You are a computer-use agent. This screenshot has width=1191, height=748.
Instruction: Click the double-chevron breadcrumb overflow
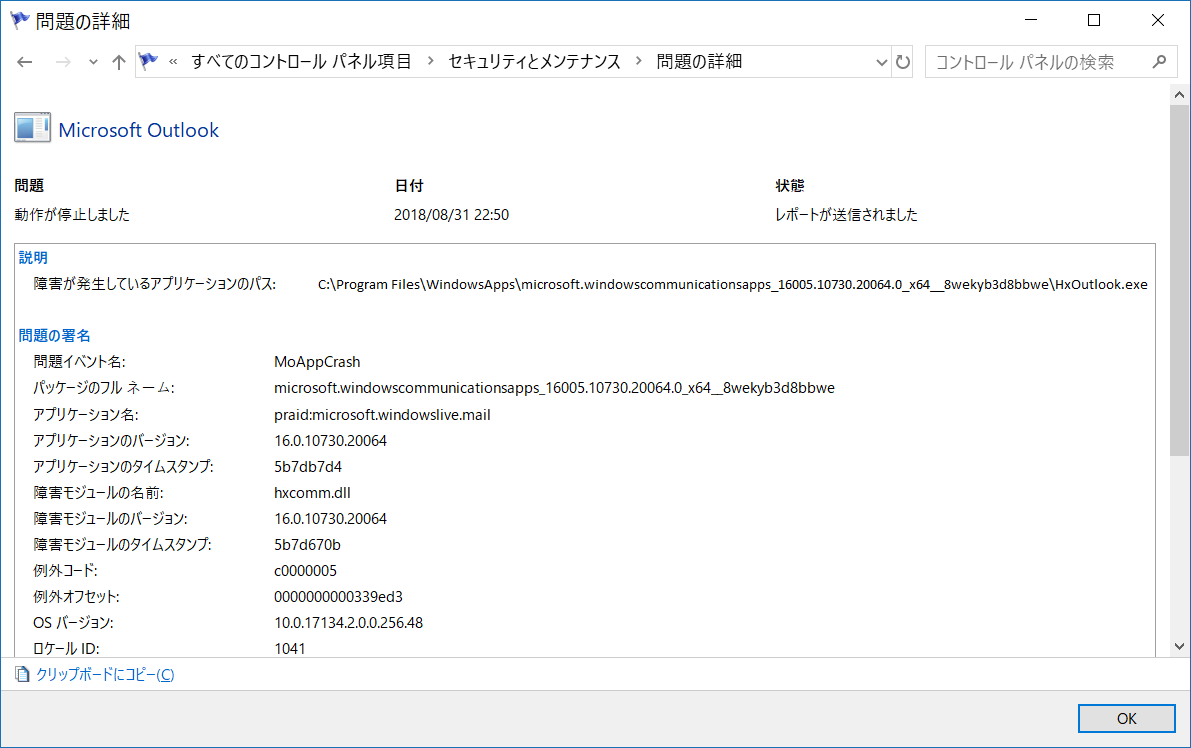[x=173, y=62]
